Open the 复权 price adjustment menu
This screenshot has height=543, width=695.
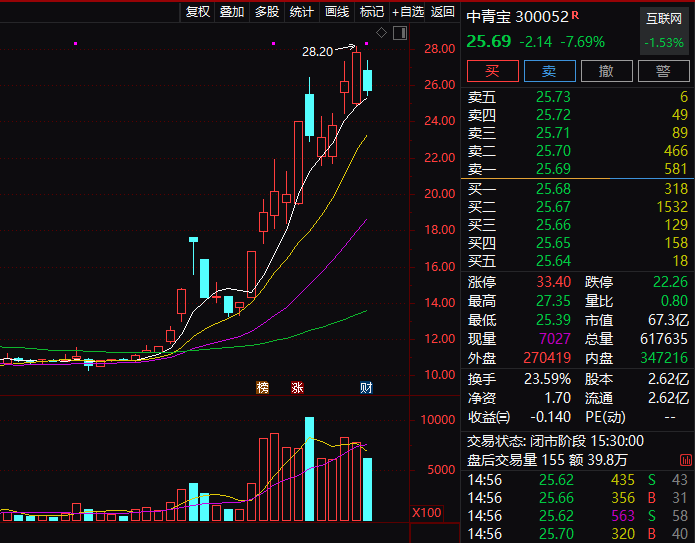pos(198,12)
